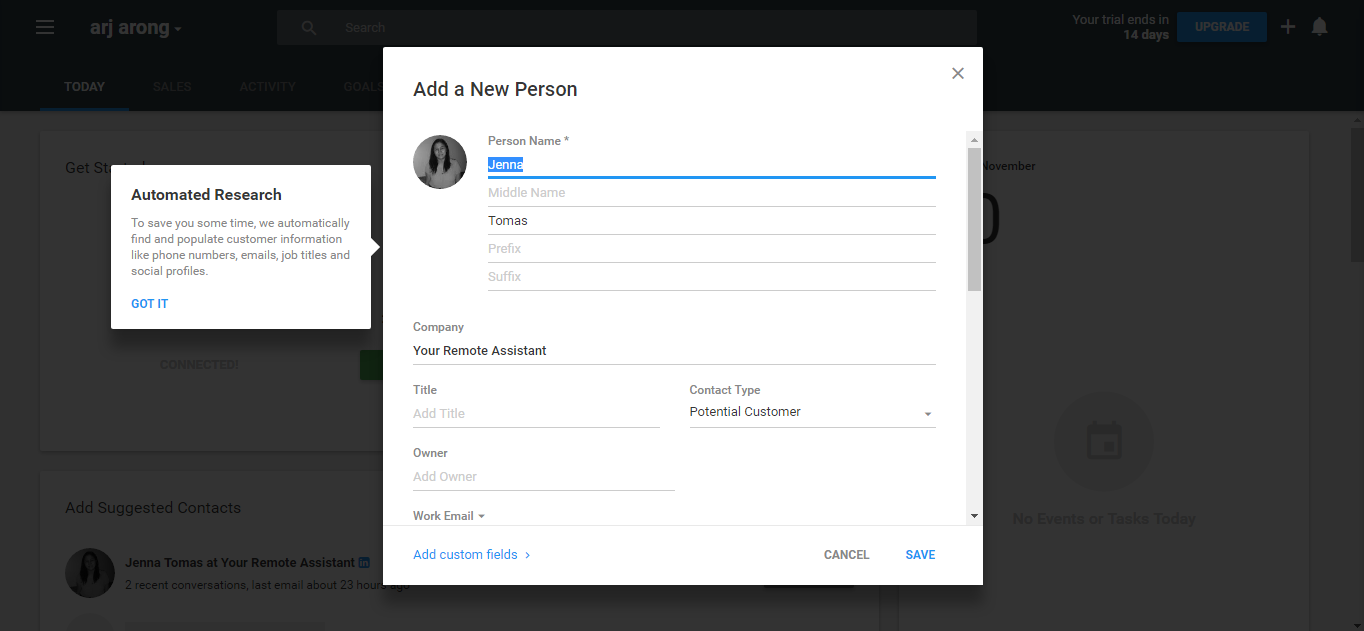1364x631 pixels.
Task: Open the Contact Type dropdown
Action: (812, 412)
